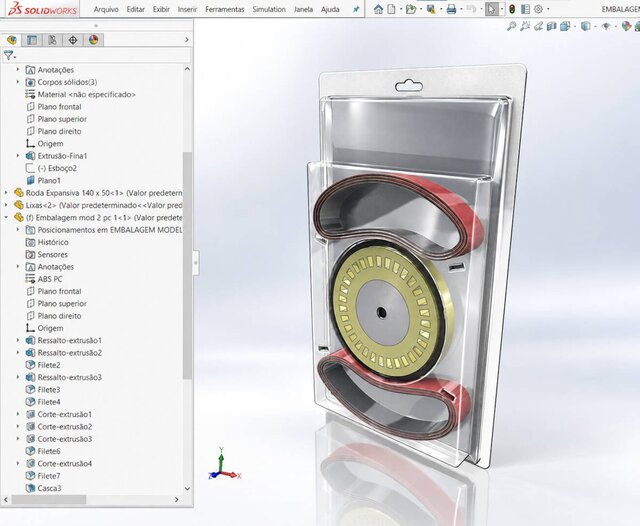Click the Edit Appearance color ball icon
Screen dimensions: 640x526
click(626, 27)
